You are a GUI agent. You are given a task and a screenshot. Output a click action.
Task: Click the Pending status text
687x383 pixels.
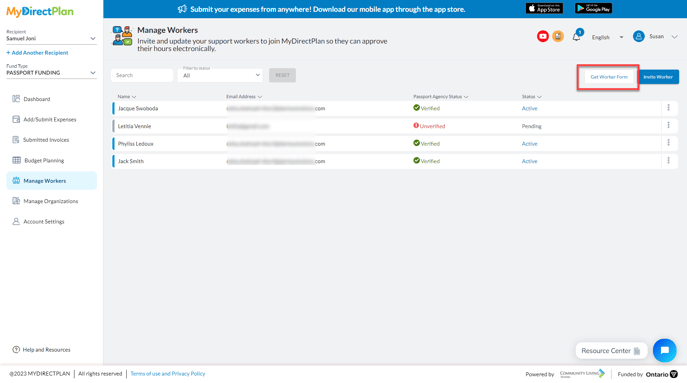click(x=531, y=126)
